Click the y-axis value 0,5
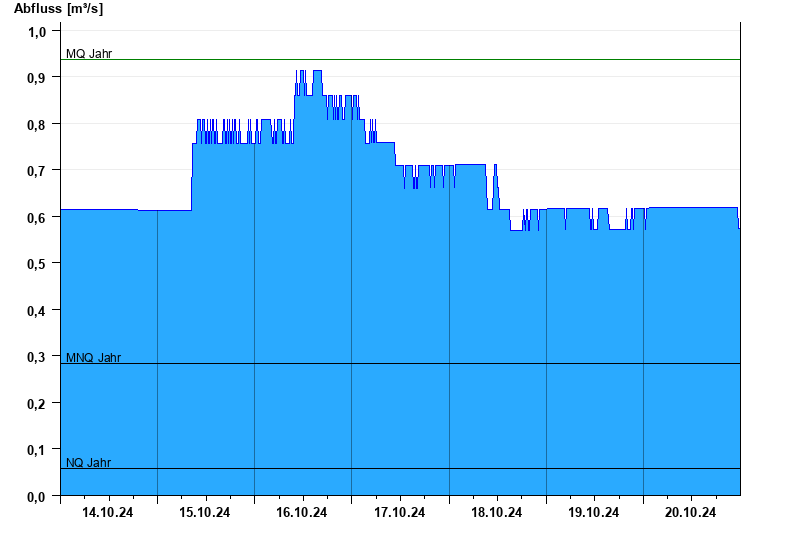800x550 pixels. [x=37, y=264]
